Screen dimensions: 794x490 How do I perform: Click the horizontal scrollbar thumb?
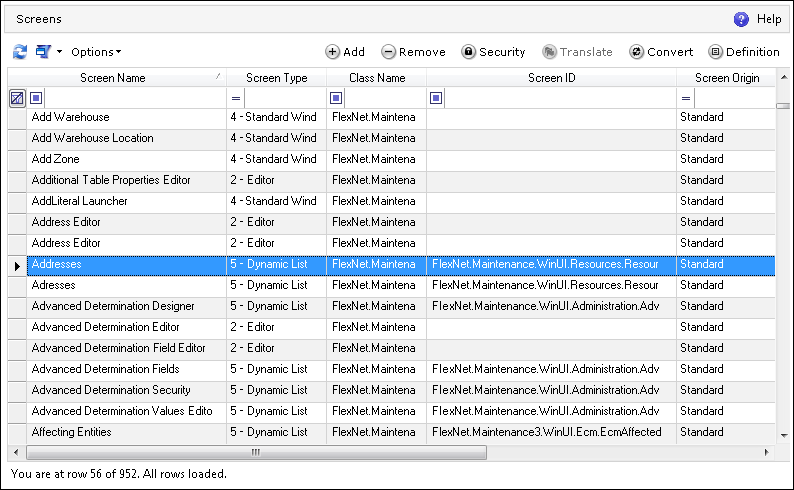tap(256, 452)
